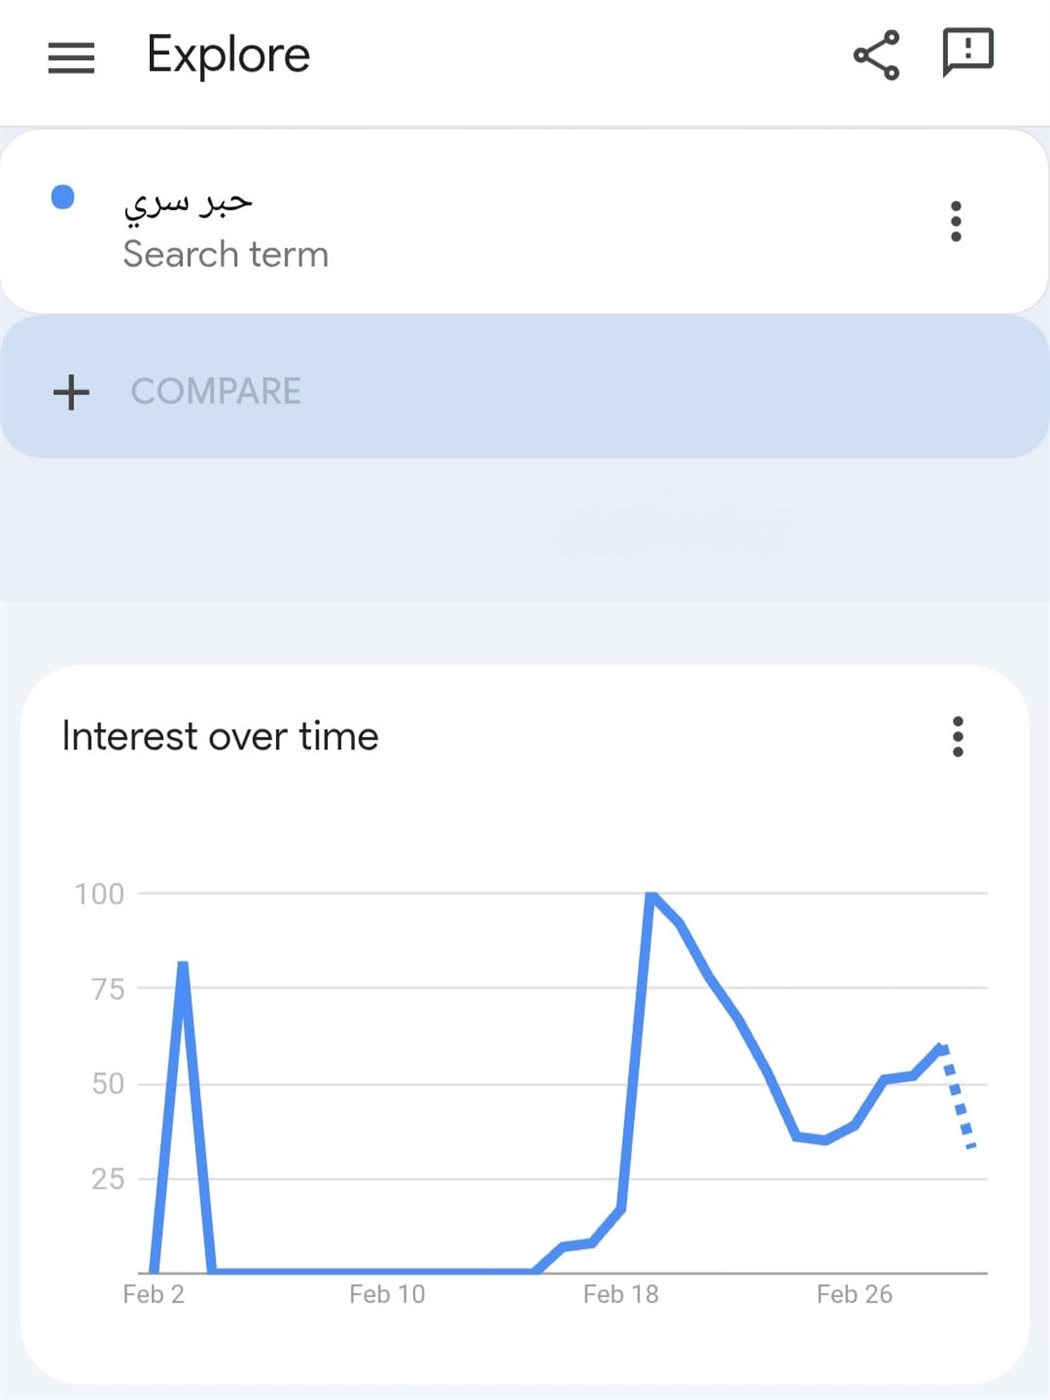
Task: Select the 100 peak after Feb 18
Action: pos(651,895)
